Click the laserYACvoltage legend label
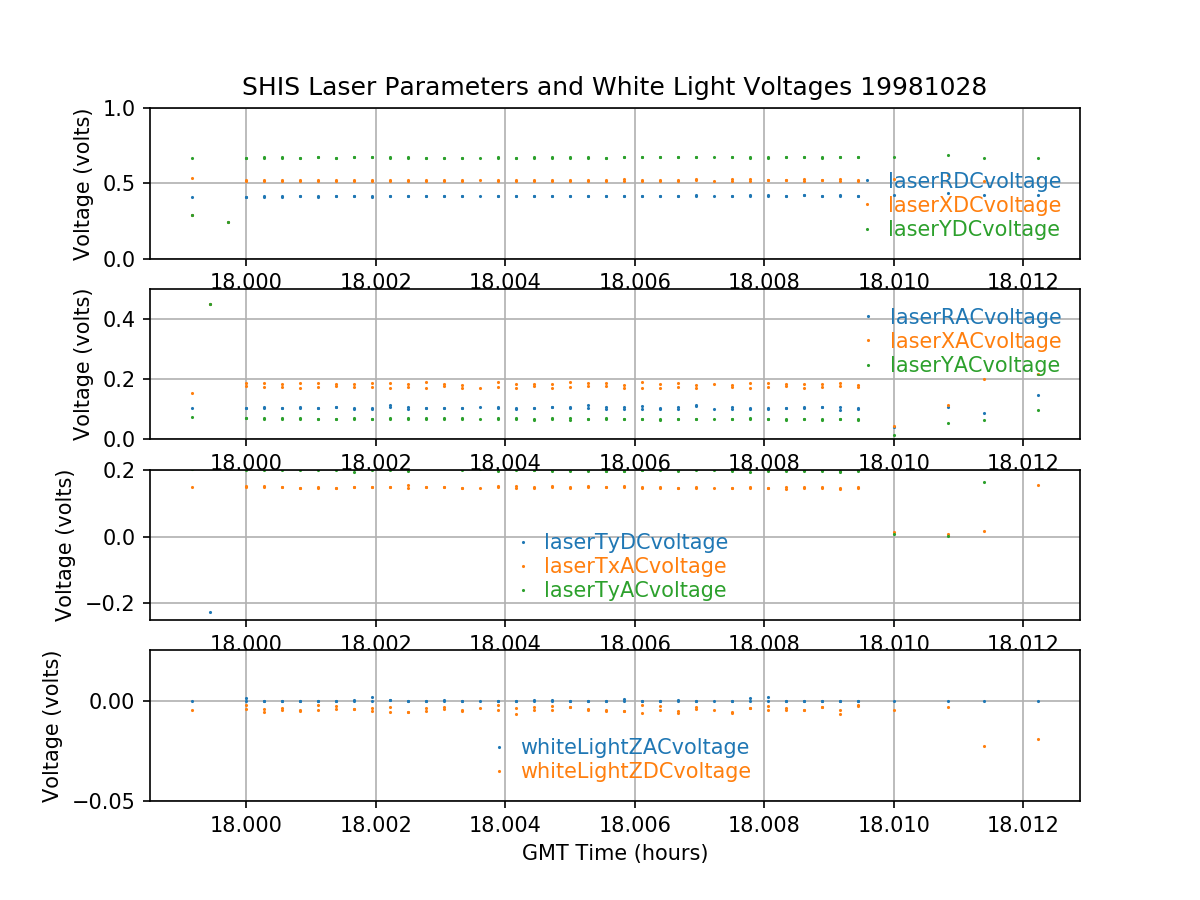The image size is (1200, 900). (x=974, y=365)
